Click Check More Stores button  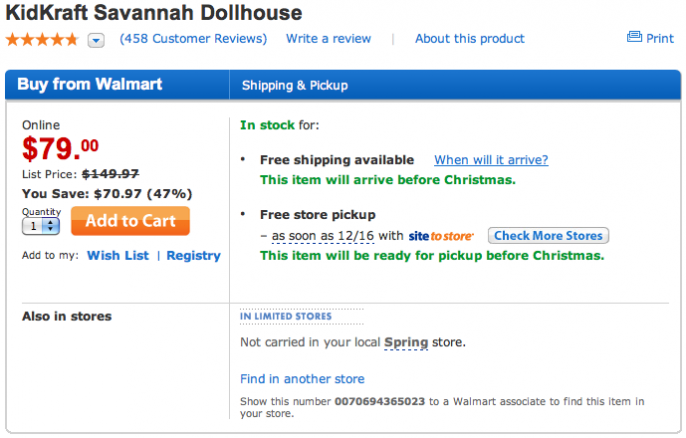[548, 235]
